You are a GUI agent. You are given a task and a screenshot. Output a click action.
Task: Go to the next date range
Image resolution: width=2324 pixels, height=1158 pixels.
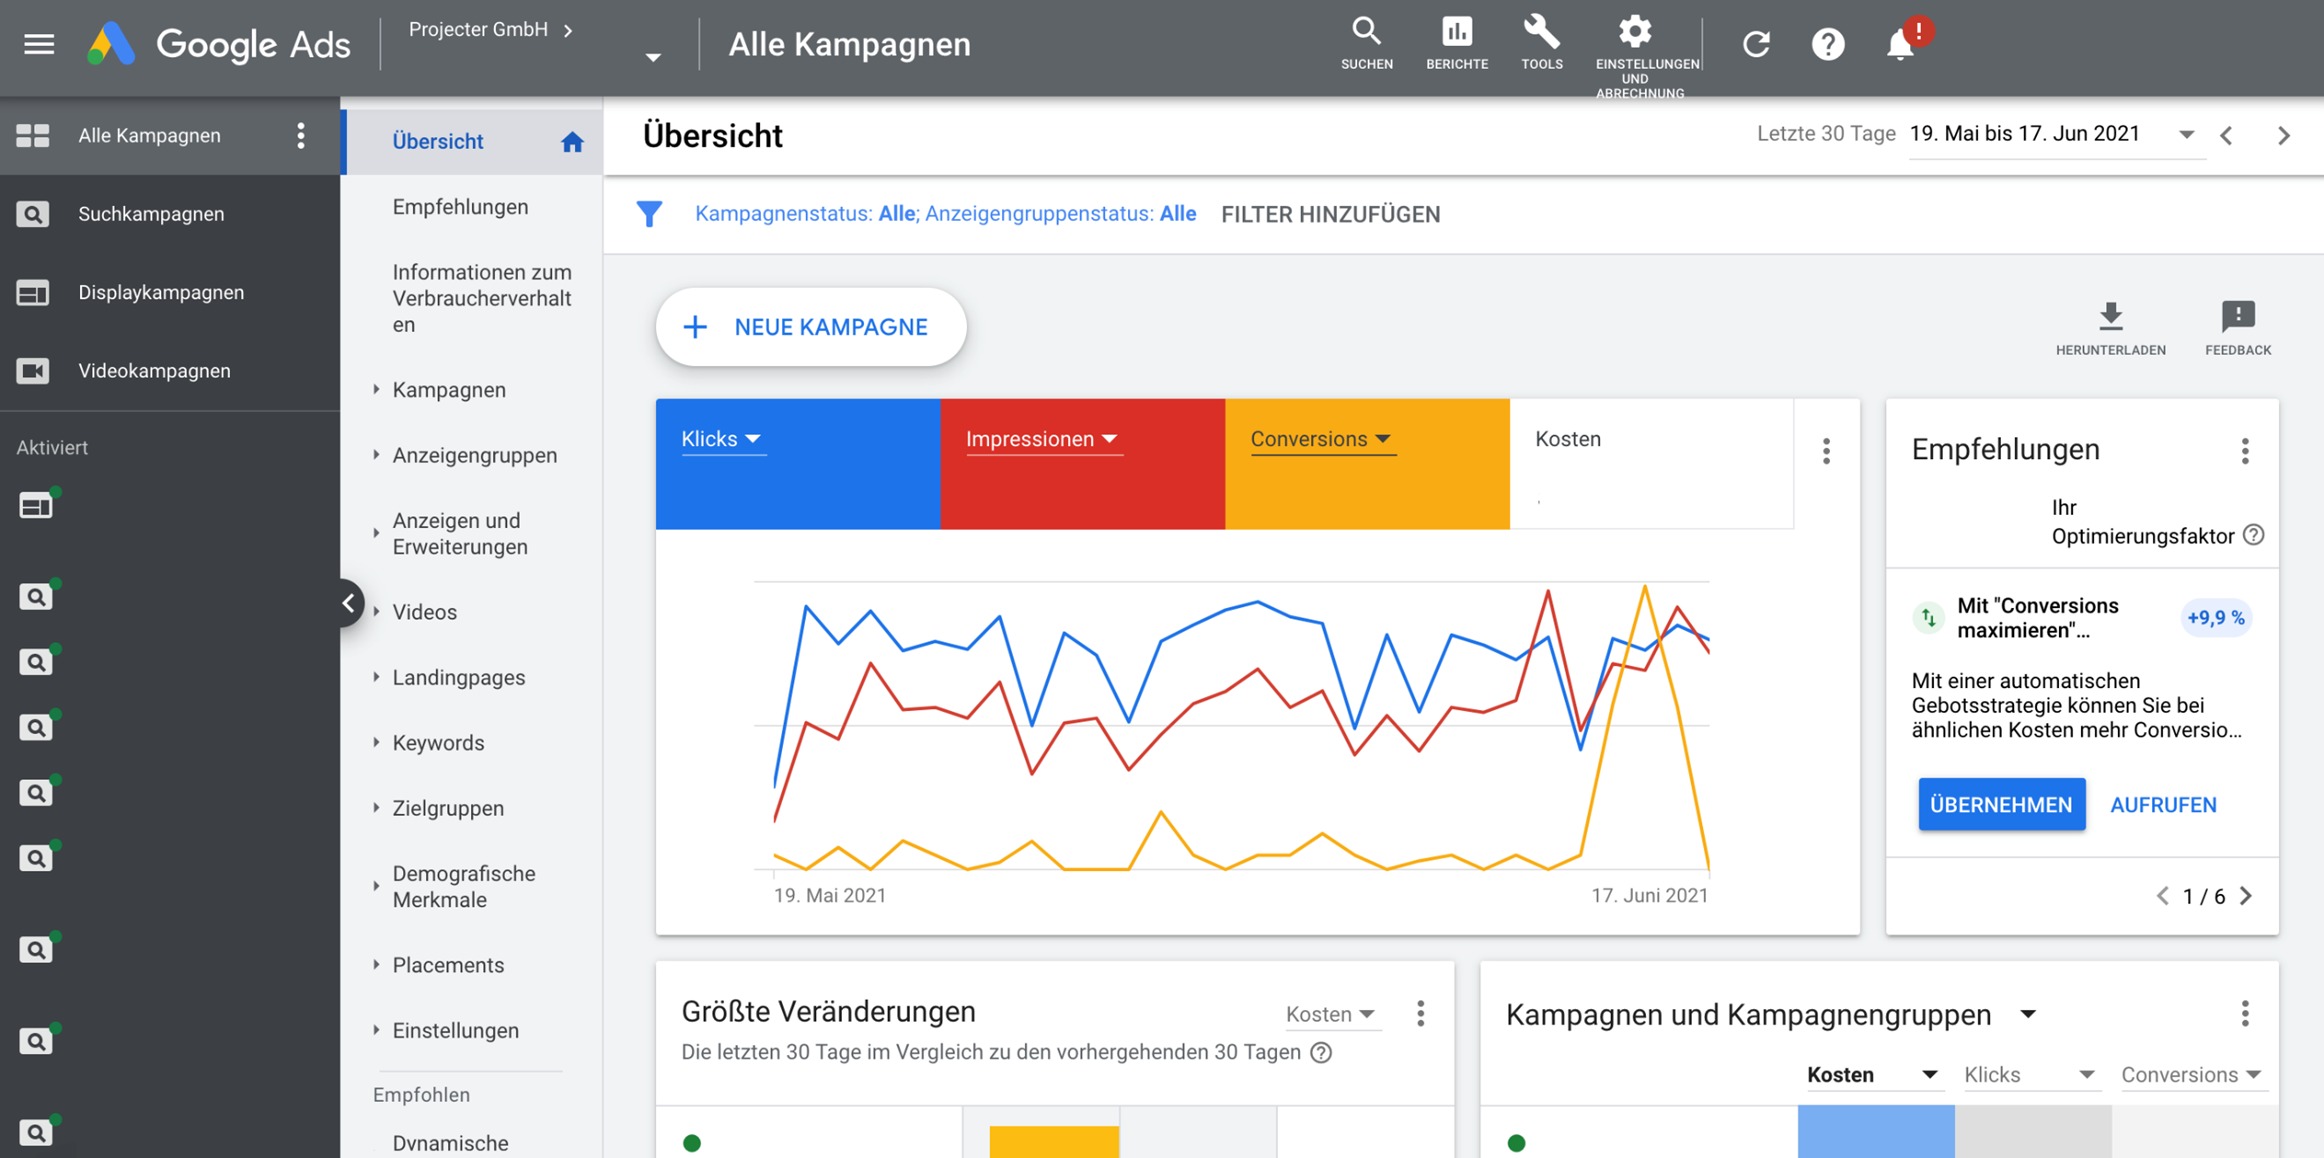point(2283,135)
